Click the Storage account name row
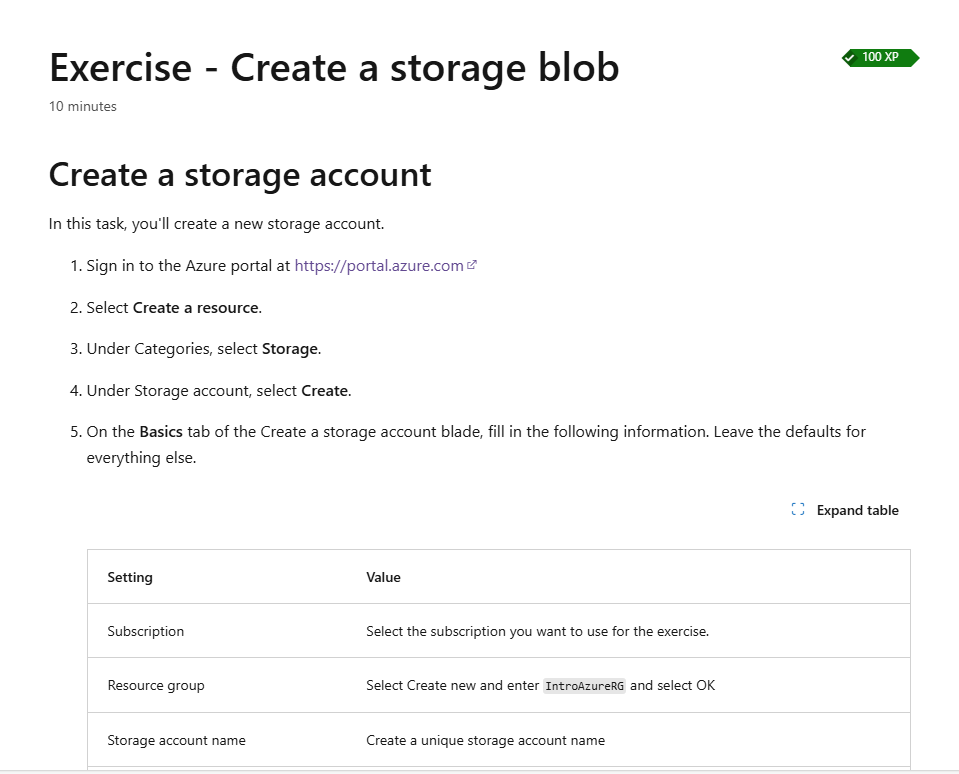 tap(176, 740)
